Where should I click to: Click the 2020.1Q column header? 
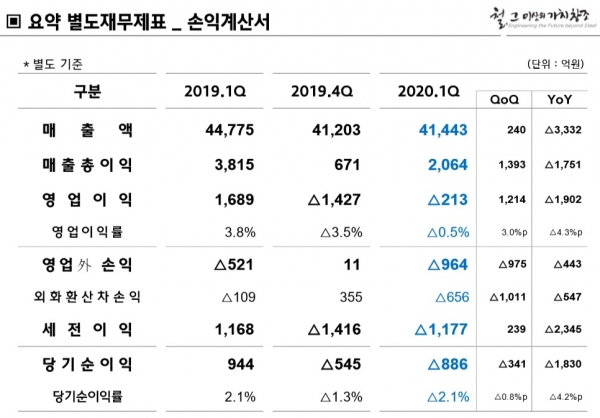(x=430, y=92)
